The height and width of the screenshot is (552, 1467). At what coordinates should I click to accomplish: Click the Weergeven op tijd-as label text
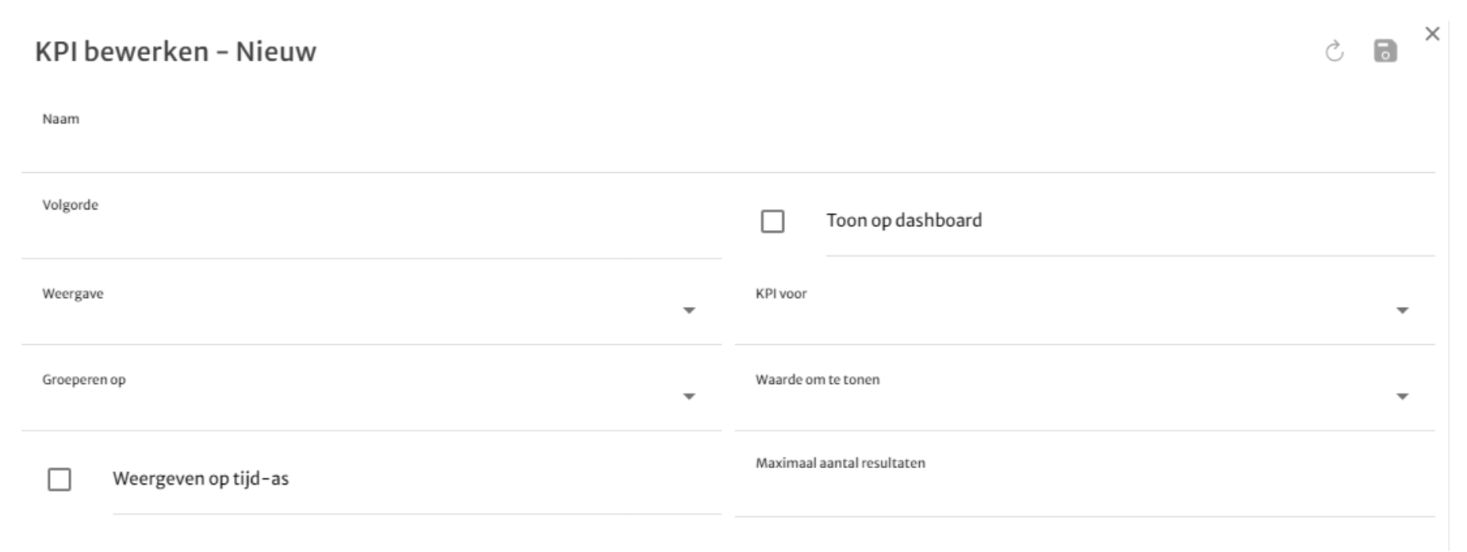click(201, 478)
